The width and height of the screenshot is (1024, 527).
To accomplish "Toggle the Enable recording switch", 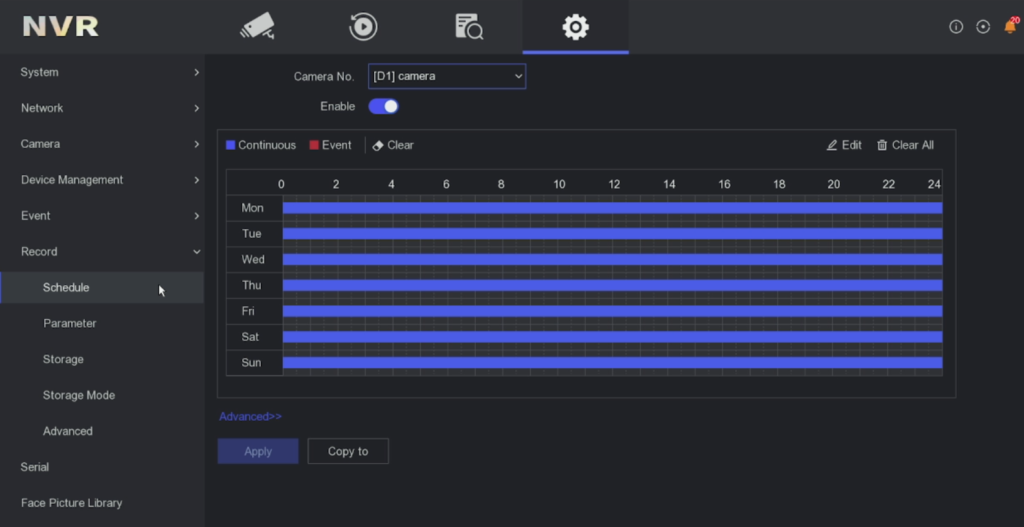I will 384,106.
